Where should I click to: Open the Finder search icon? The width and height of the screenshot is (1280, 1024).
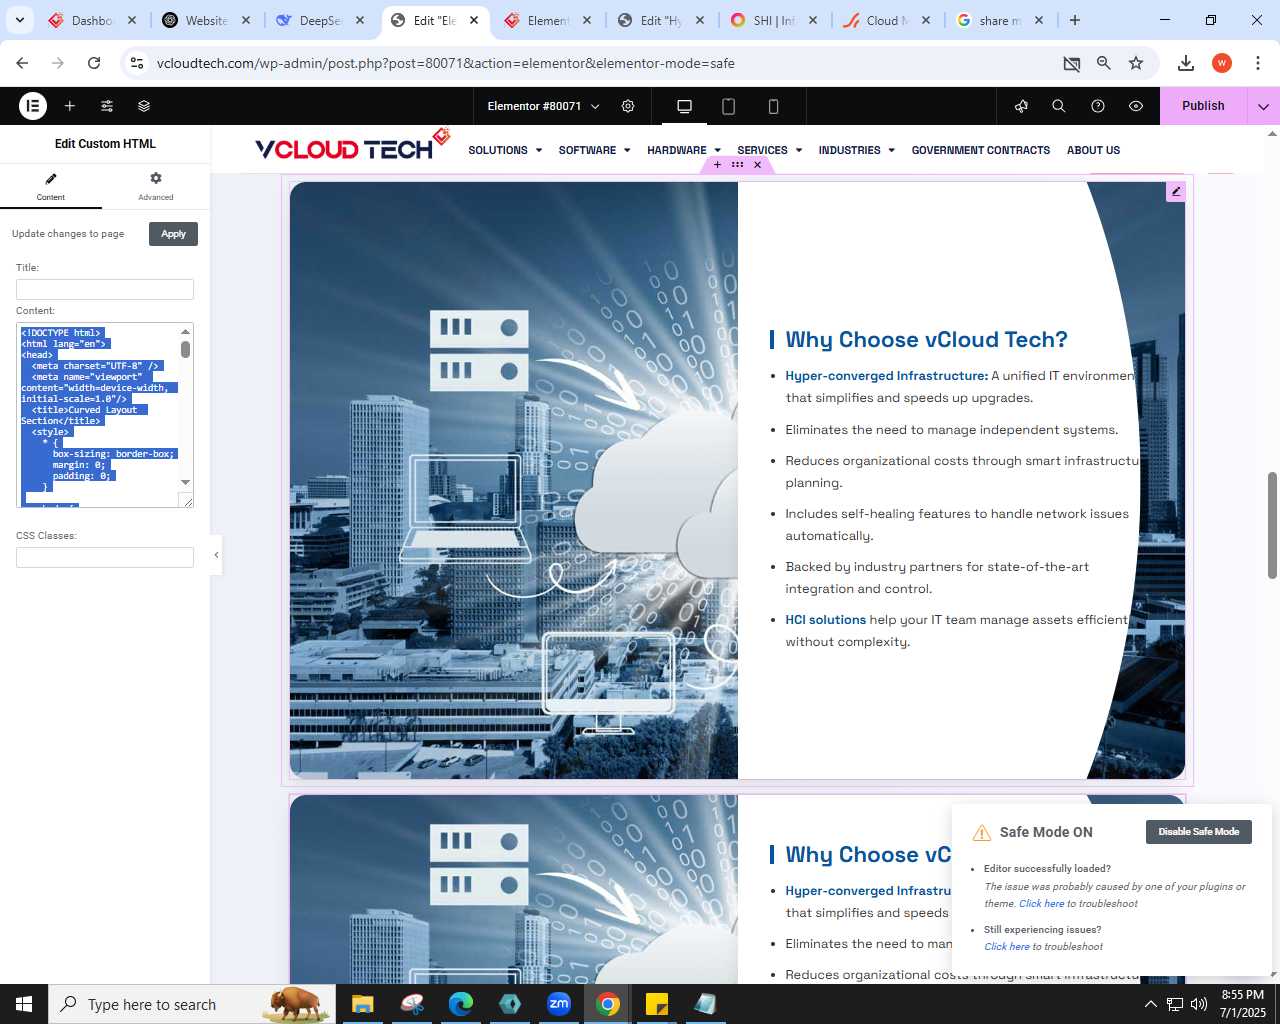pos(1059,106)
